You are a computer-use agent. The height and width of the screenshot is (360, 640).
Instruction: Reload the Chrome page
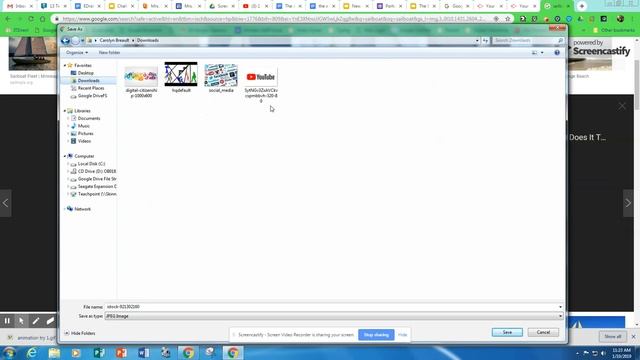(x=31, y=19)
